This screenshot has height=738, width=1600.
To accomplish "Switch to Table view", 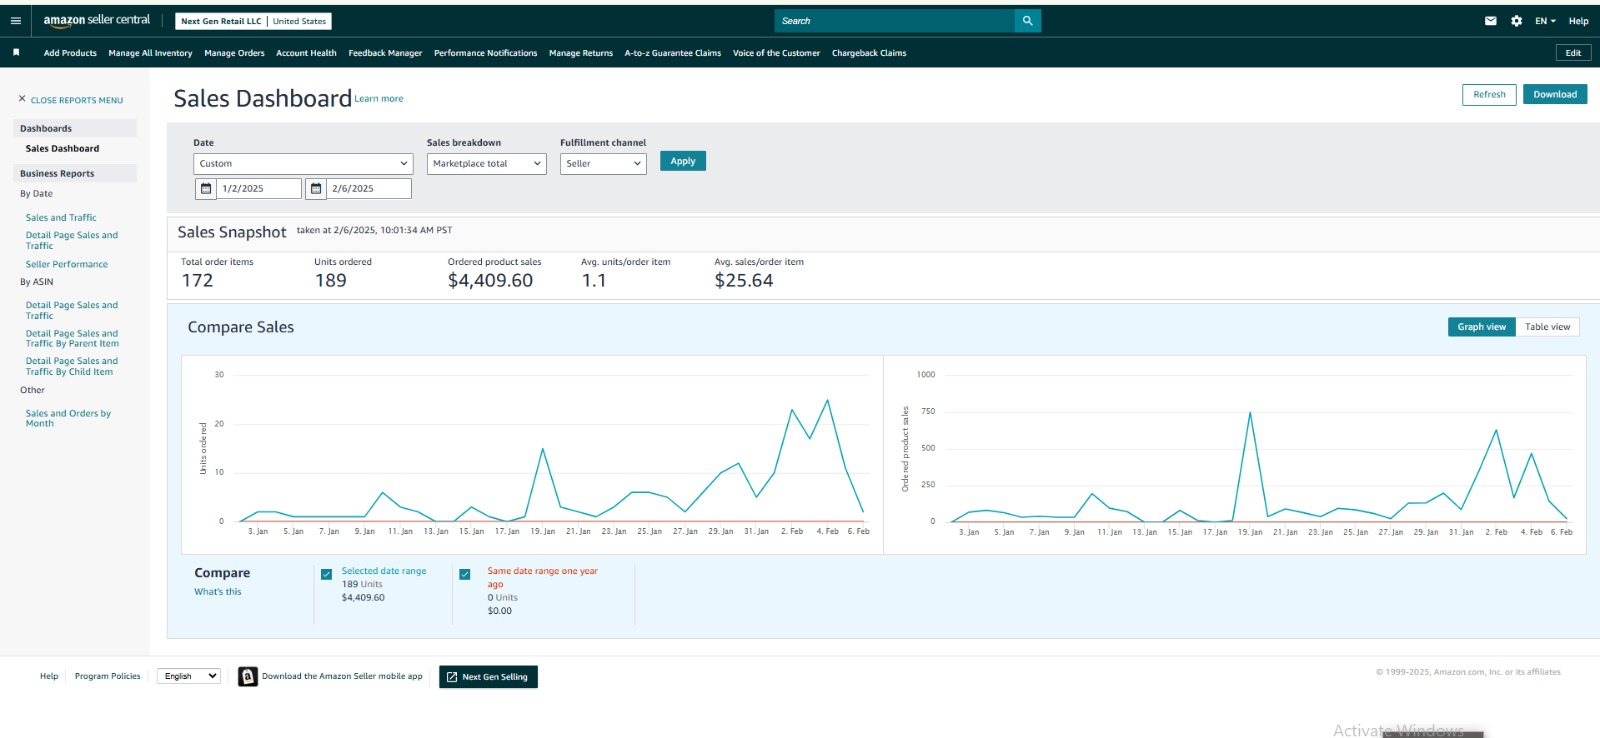I will [1547, 327].
